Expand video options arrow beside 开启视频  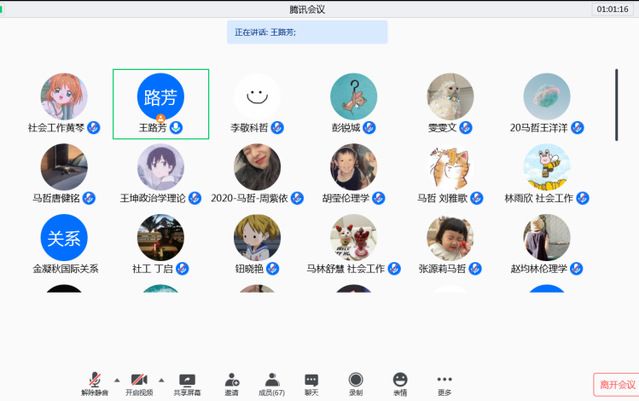[x=161, y=380]
